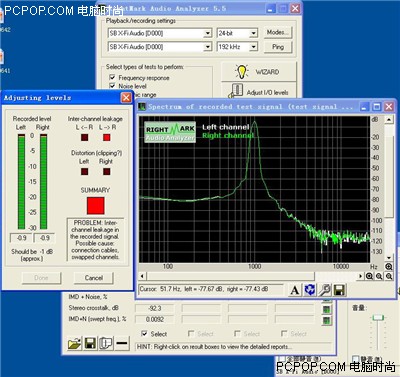This screenshot has height=377, width=400.
Task: Click the blue refresh arrows icon in the spectrum window
Action: coord(310,290)
